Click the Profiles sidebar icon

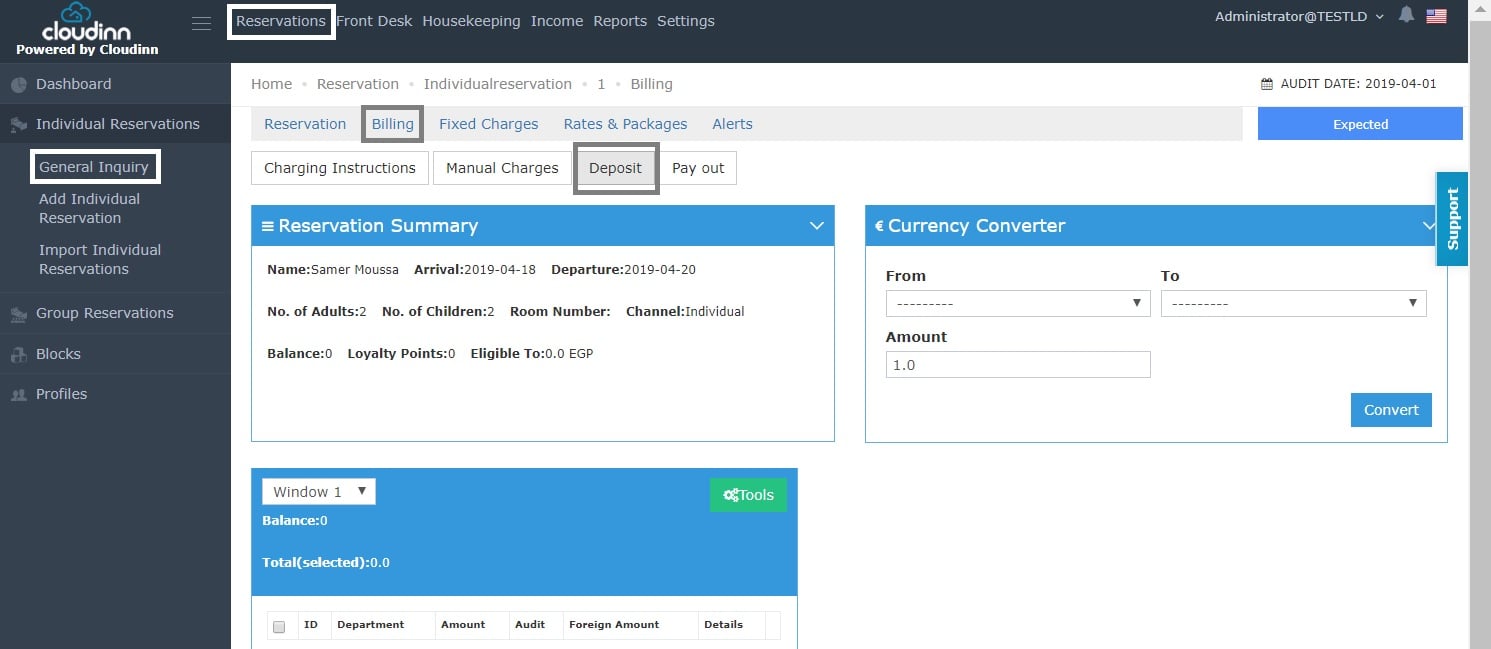click(19, 395)
